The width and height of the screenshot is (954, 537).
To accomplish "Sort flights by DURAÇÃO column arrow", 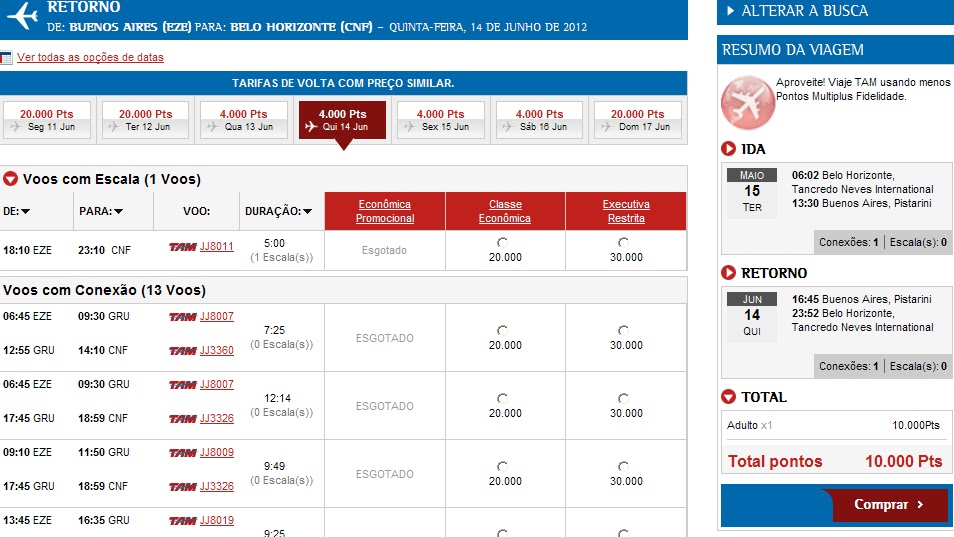I will [x=308, y=212].
